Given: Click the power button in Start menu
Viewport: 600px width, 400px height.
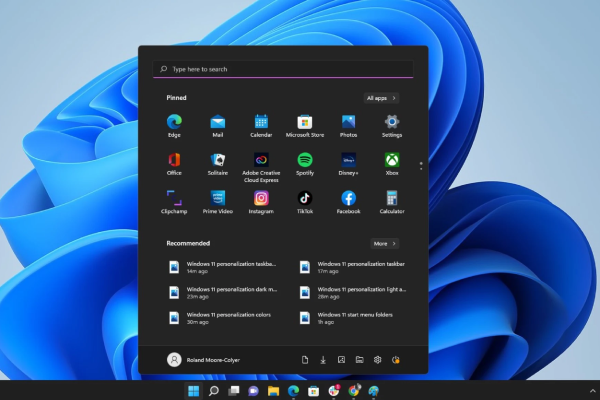Looking at the screenshot, I should click(396, 360).
